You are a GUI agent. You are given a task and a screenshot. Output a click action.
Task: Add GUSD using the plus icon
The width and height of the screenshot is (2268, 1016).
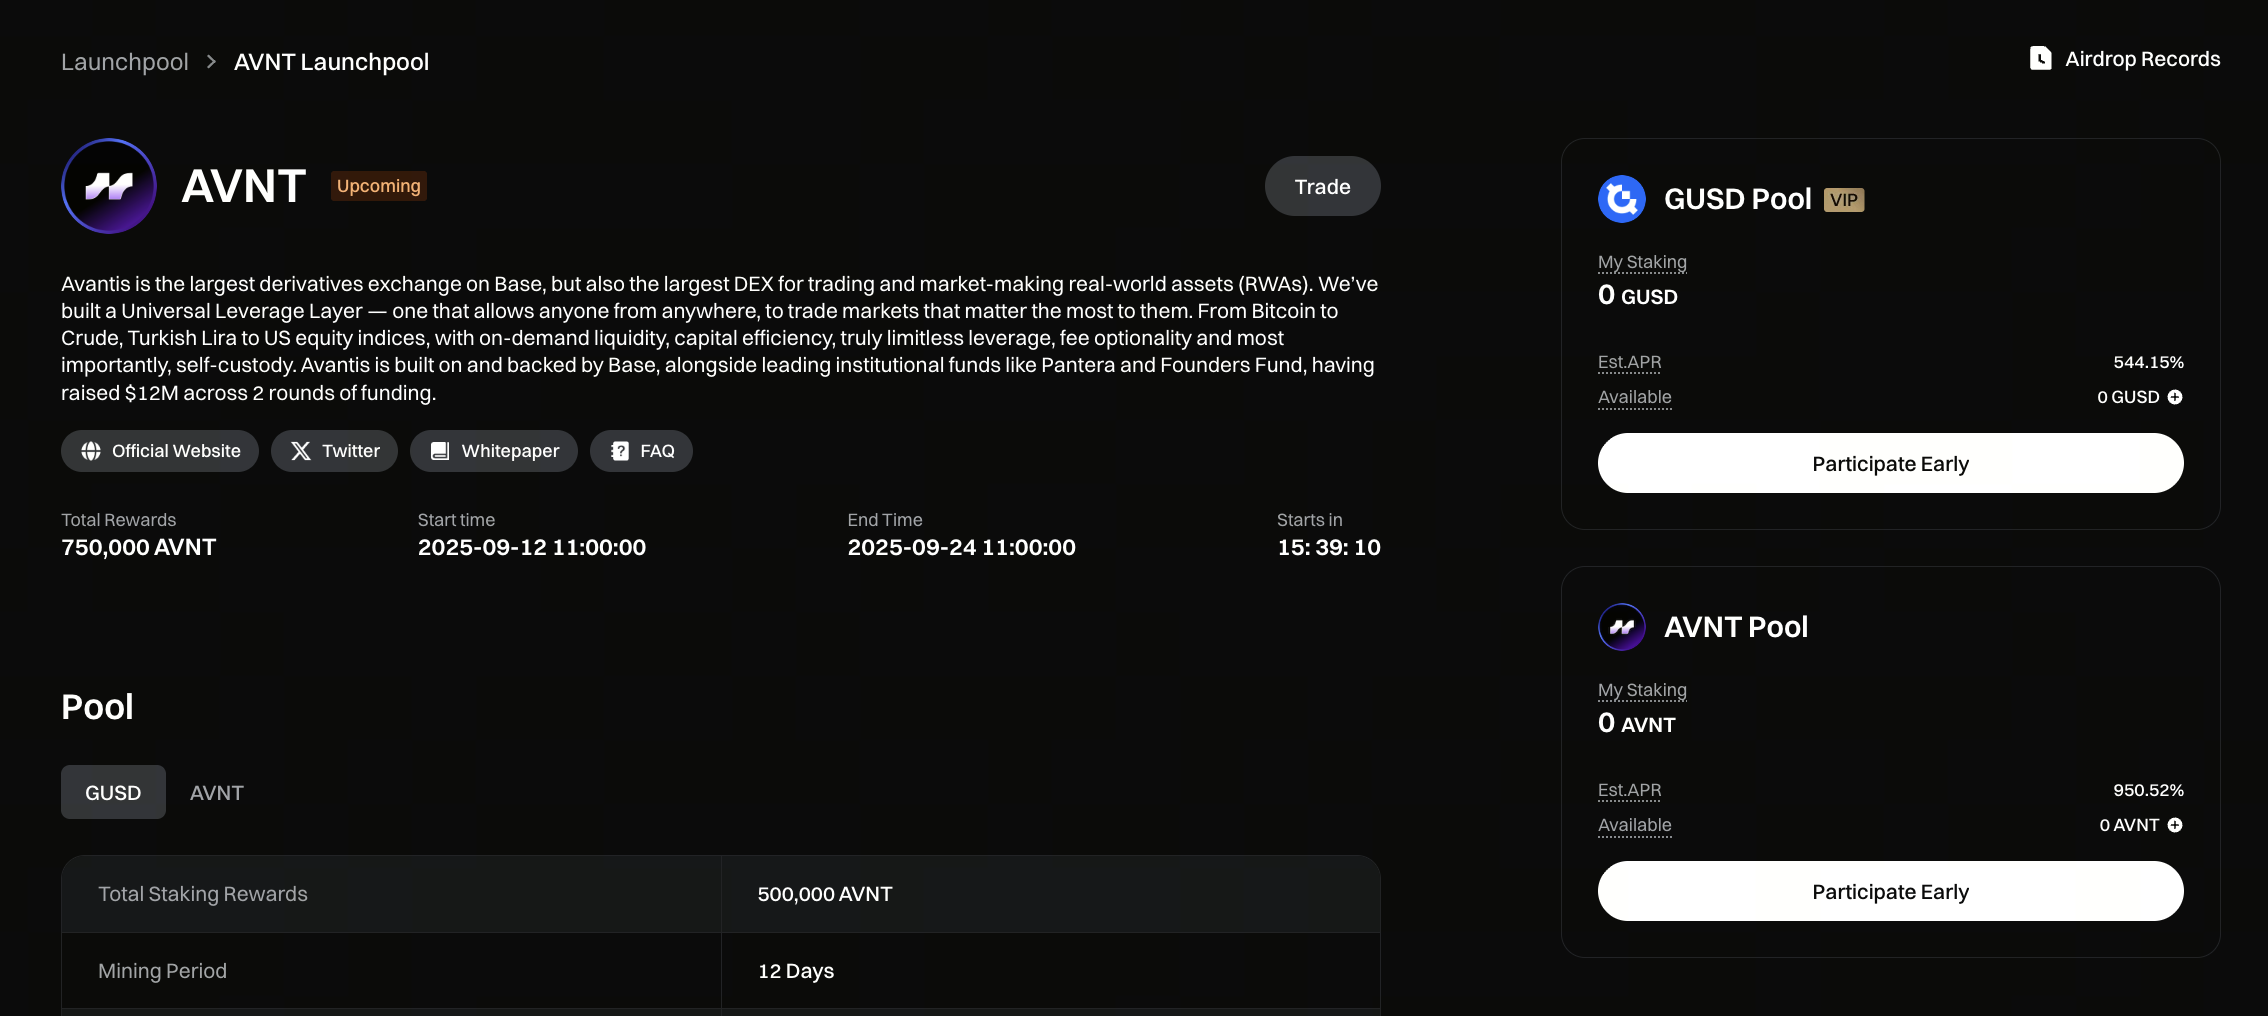tap(2175, 397)
